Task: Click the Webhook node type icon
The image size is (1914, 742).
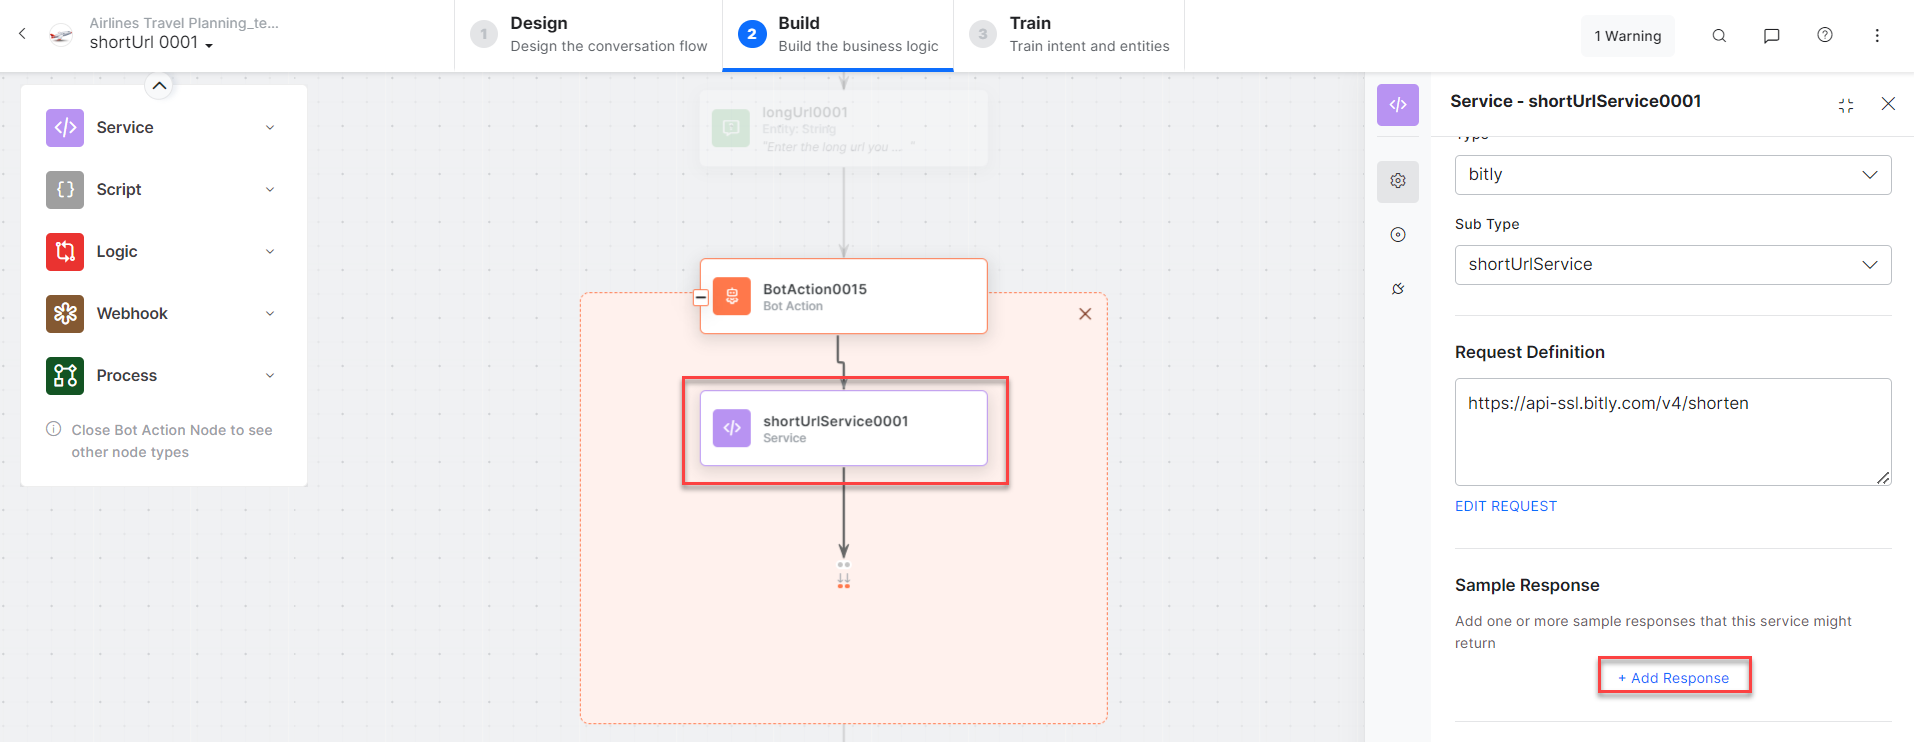Action: [65, 313]
